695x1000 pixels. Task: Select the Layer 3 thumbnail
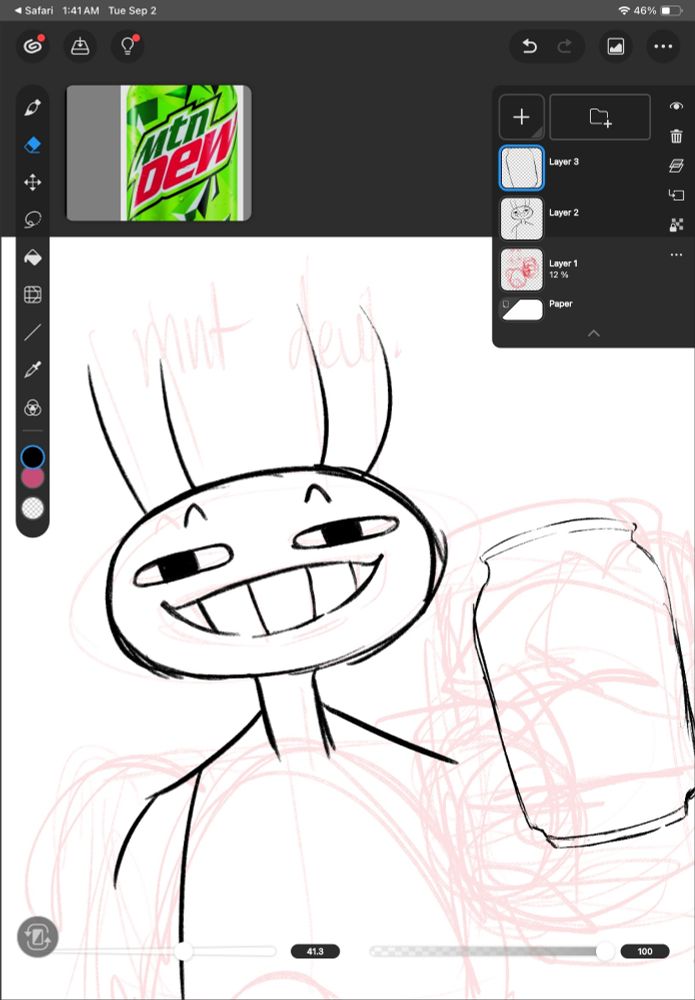pyautogui.click(x=522, y=168)
